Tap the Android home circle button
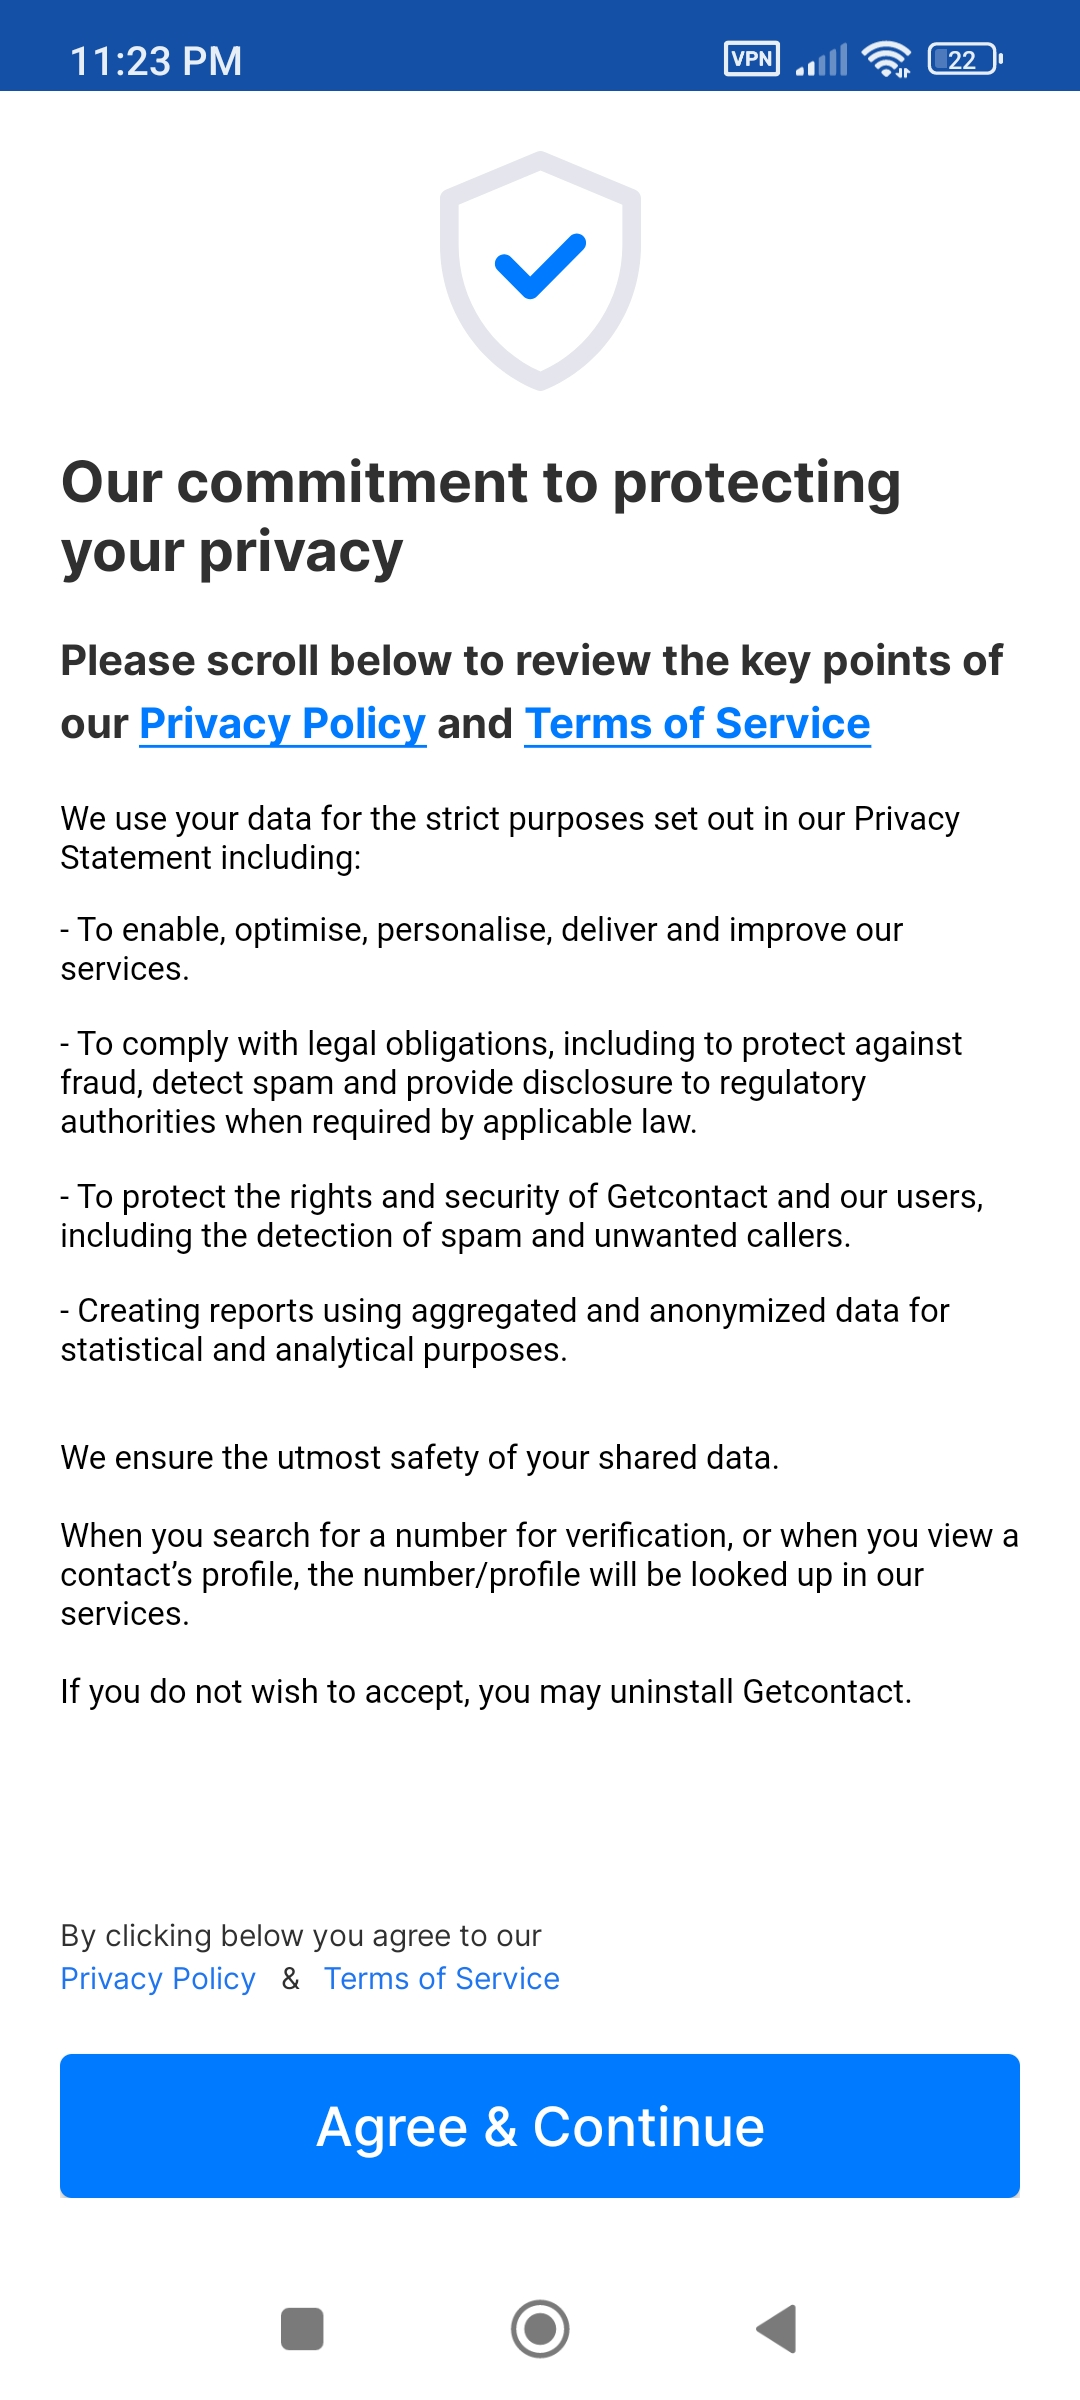The height and width of the screenshot is (2400, 1080). 540,2329
